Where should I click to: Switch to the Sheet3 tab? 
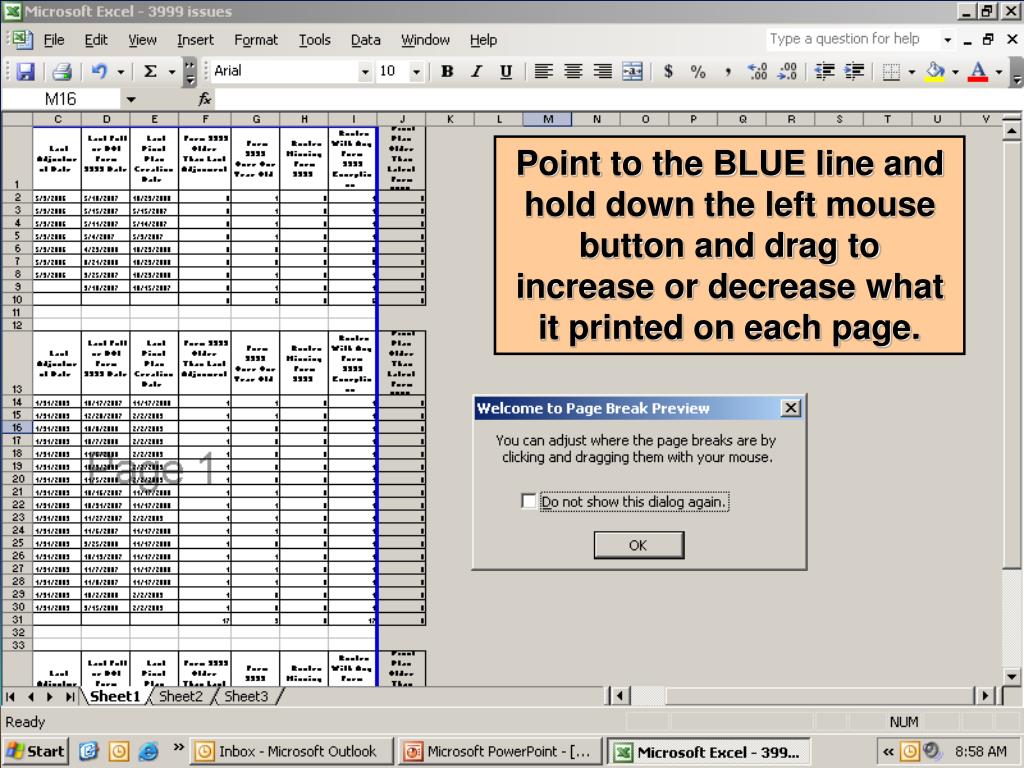246,696
